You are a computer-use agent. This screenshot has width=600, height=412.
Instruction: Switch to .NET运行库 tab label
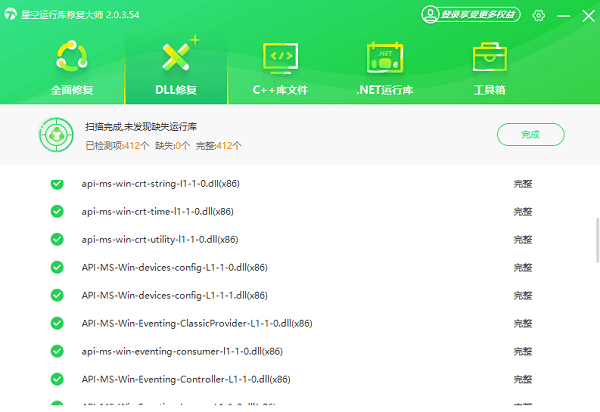pyautogui.click(x=385, y=90)
